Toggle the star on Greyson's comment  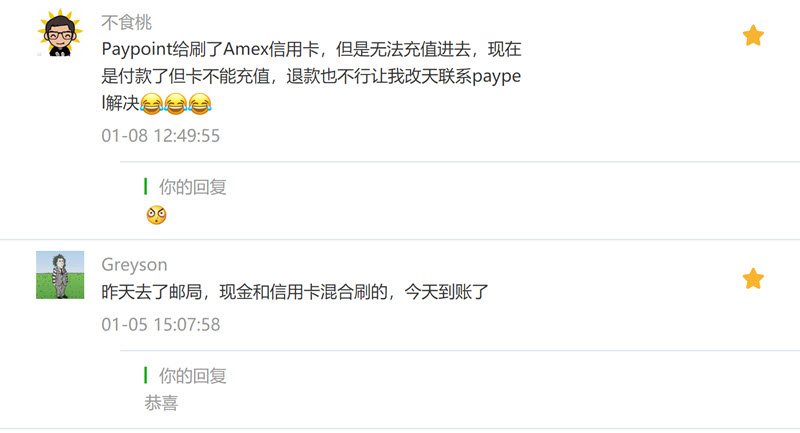[x=753, y=278]
